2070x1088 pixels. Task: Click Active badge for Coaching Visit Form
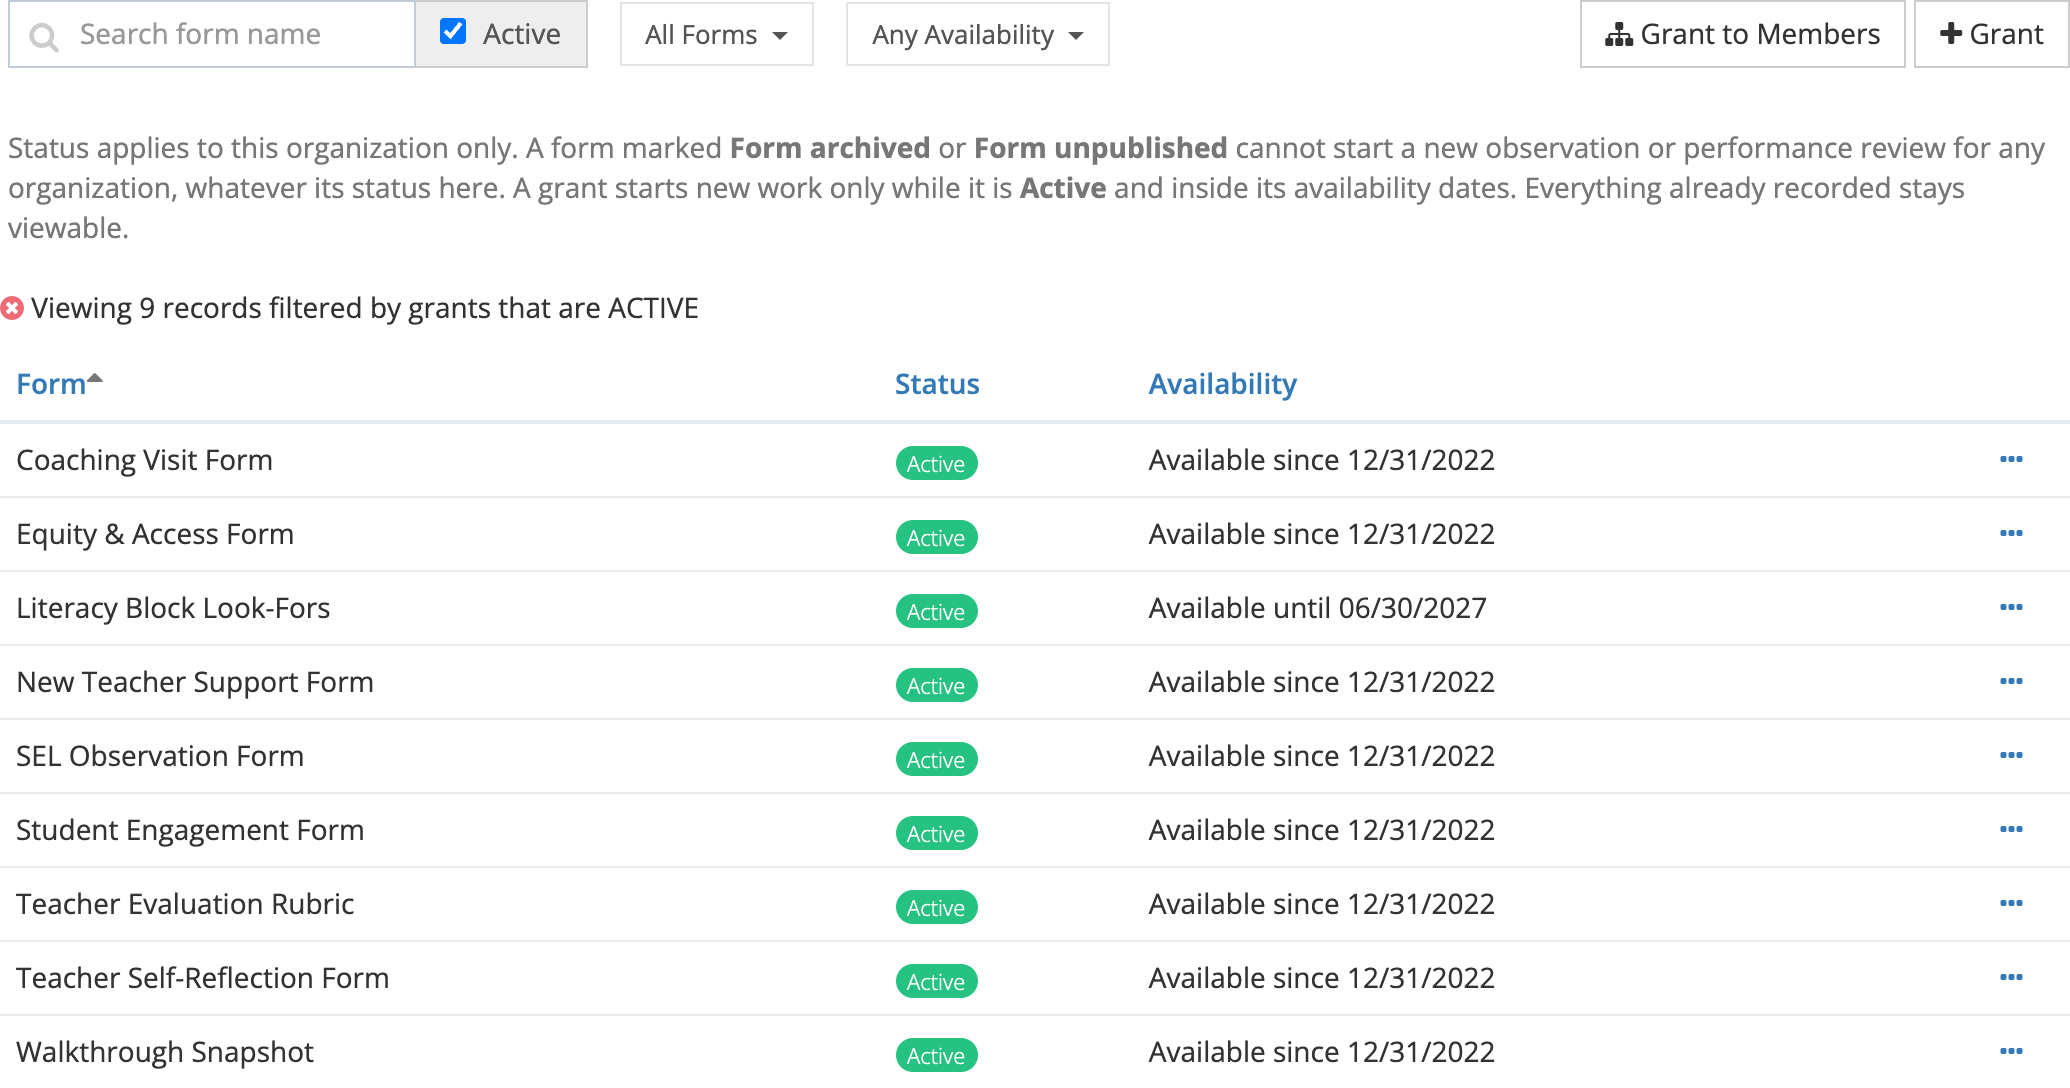pyautogui.click(x=936, y=463)
